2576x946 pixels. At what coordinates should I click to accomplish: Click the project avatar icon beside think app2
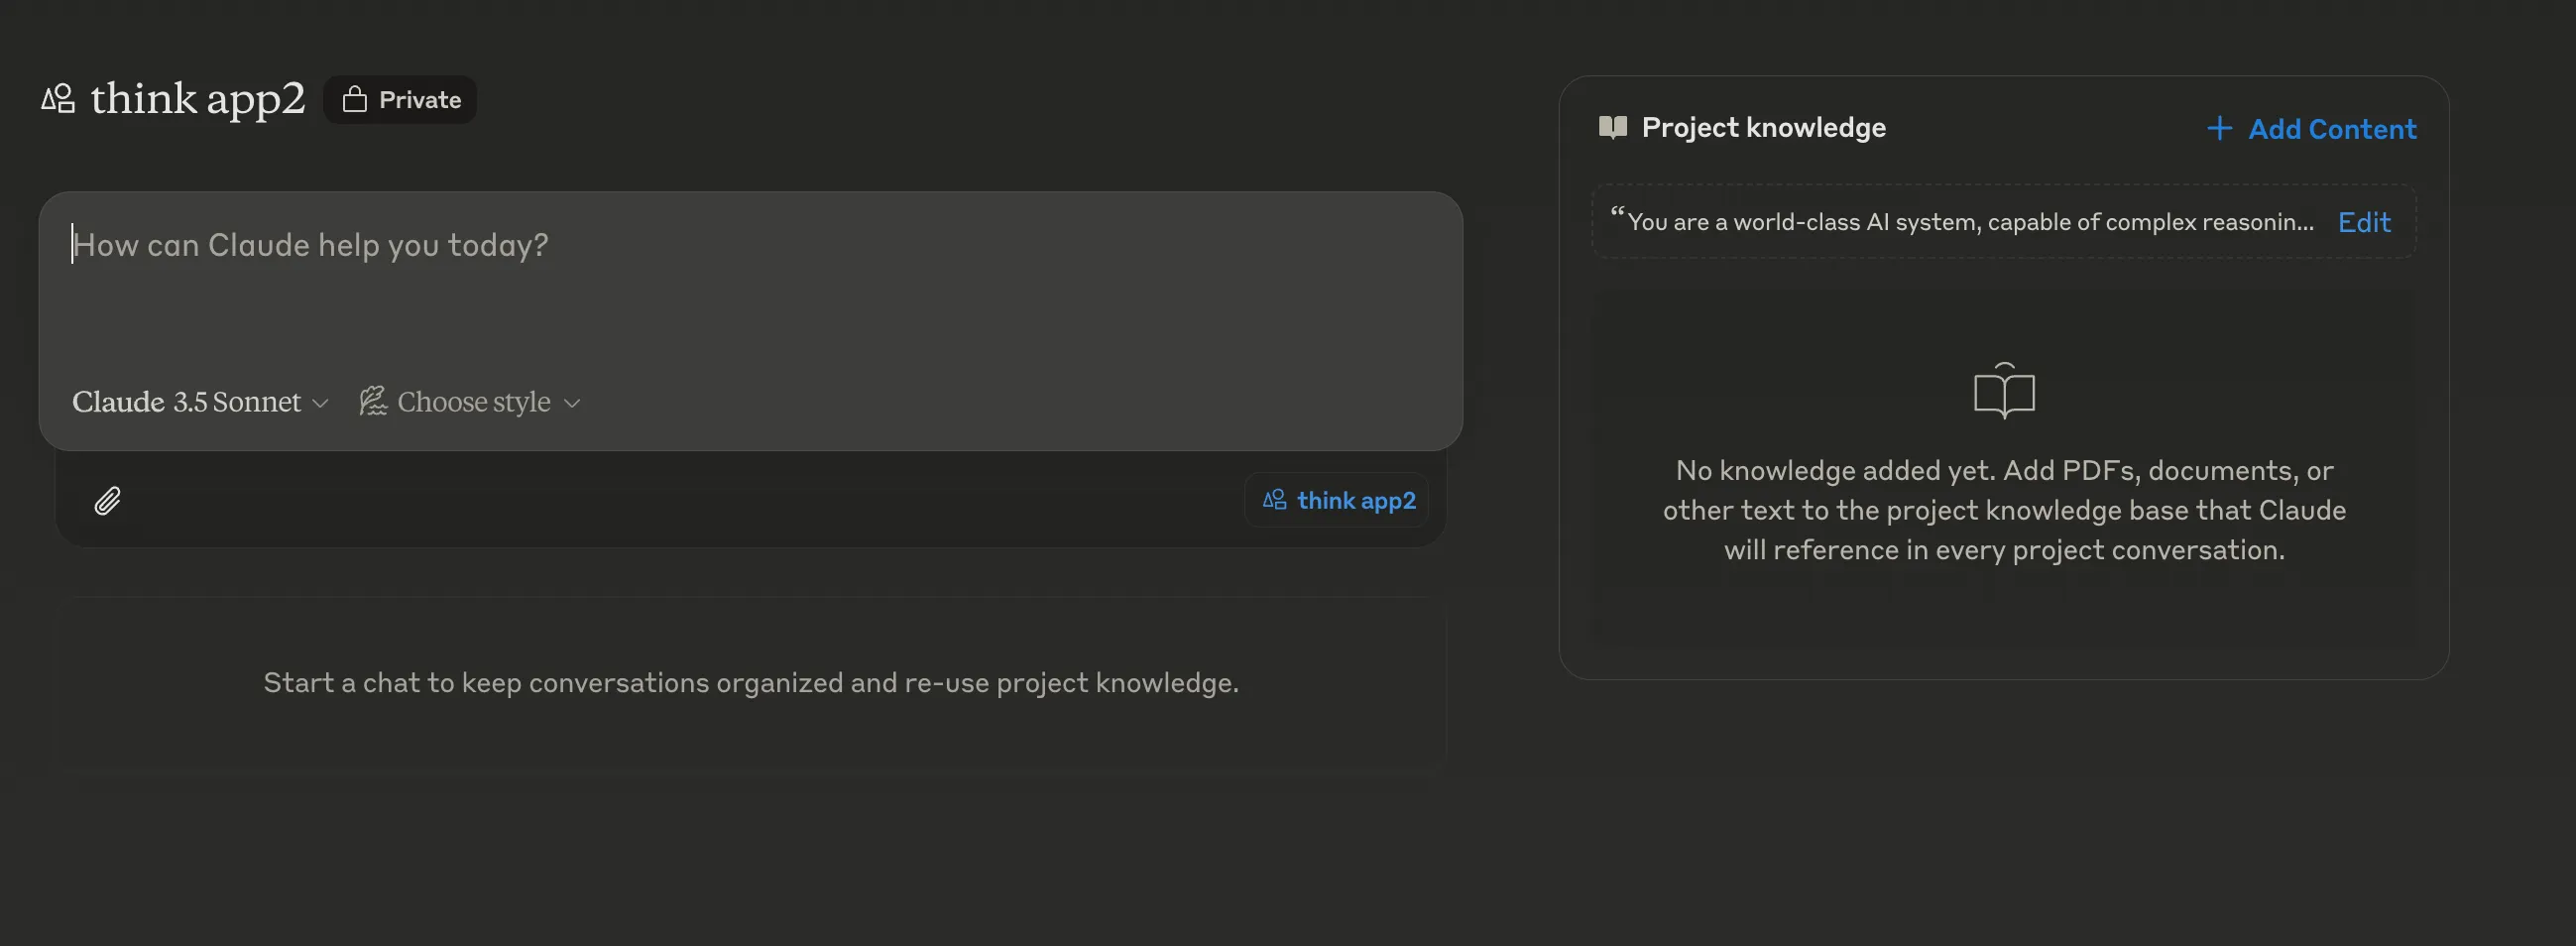[x=59, y=99]
